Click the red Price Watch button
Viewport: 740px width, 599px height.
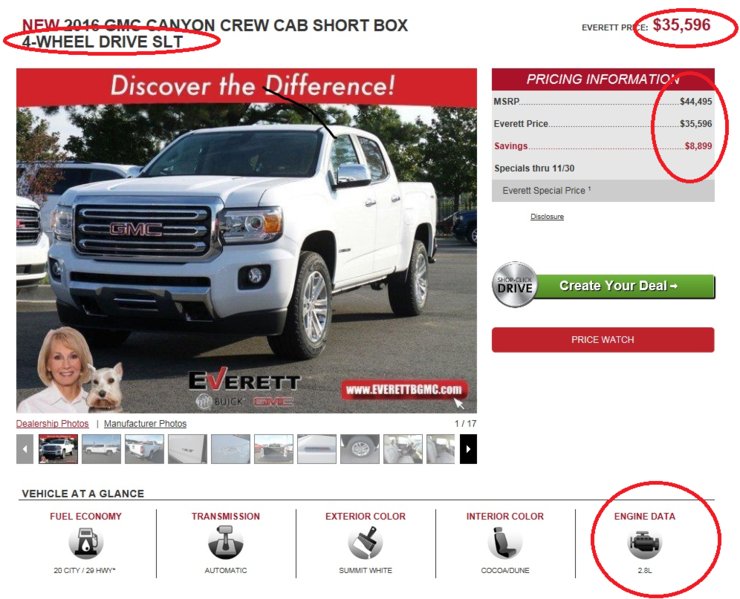(603, 340)
